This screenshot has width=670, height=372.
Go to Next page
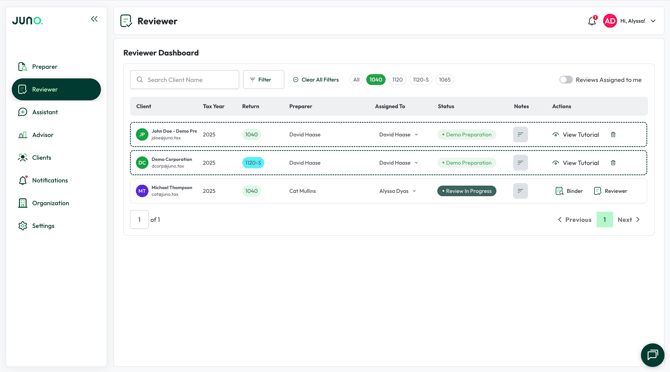(x=629, y=220)
